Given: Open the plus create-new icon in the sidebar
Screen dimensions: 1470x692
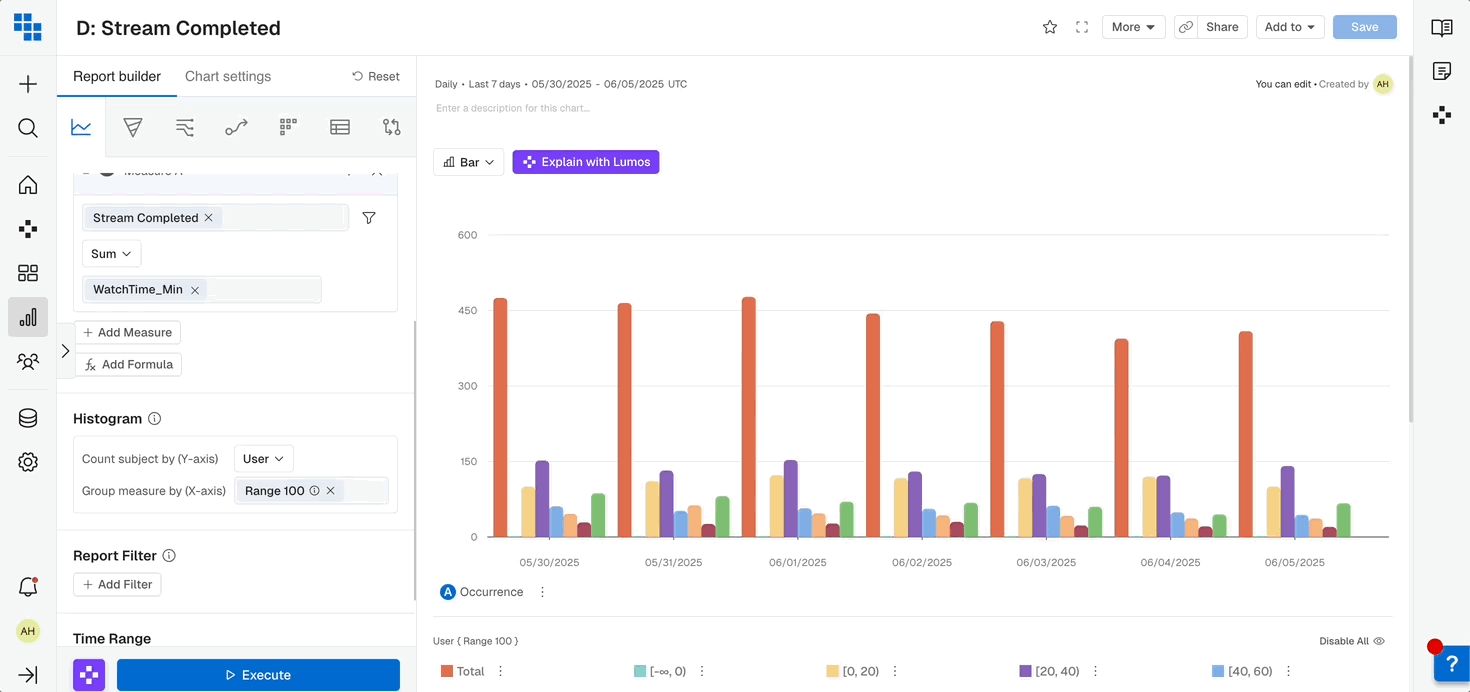Looking at the screenshot, I should [x=28, y=84].
